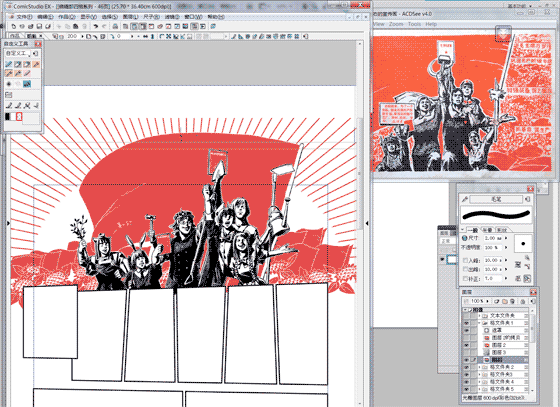This screenshot has height=407, width=560.
Task: Switch to the 形状 tab in the brush panel
Action: tap(502, 230)
